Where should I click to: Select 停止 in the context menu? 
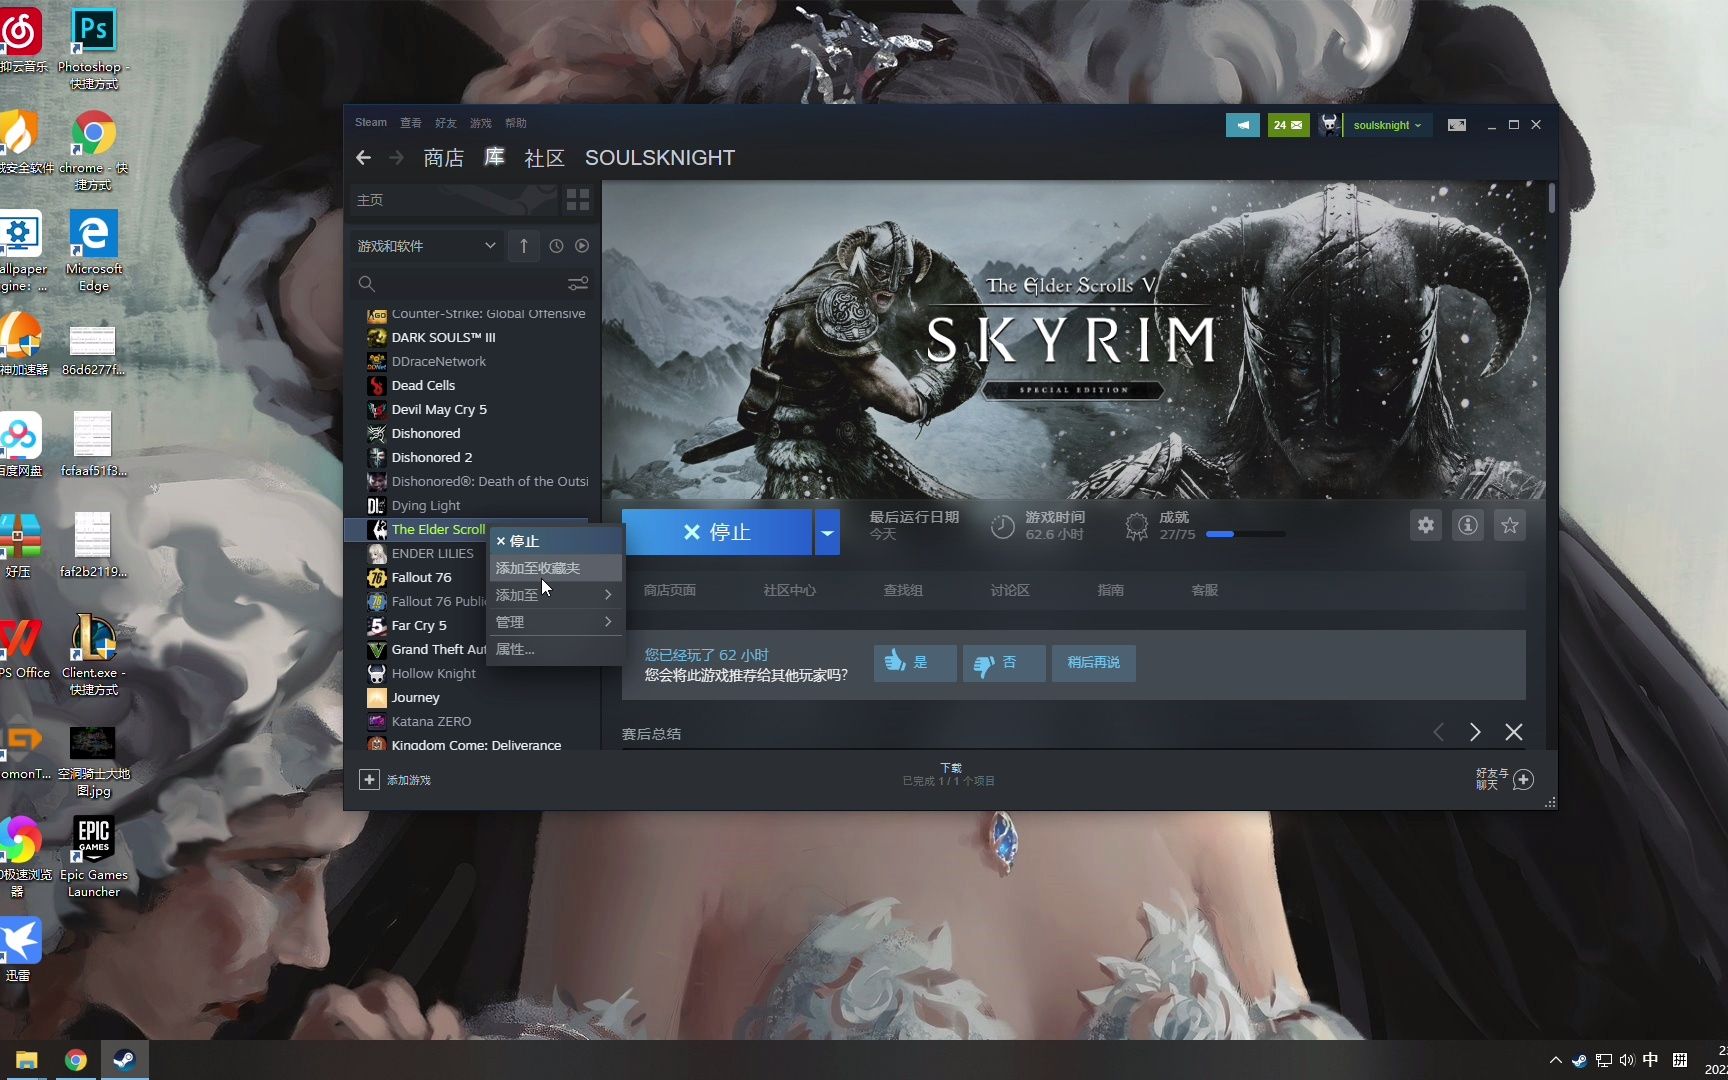(x=555, y=541)
